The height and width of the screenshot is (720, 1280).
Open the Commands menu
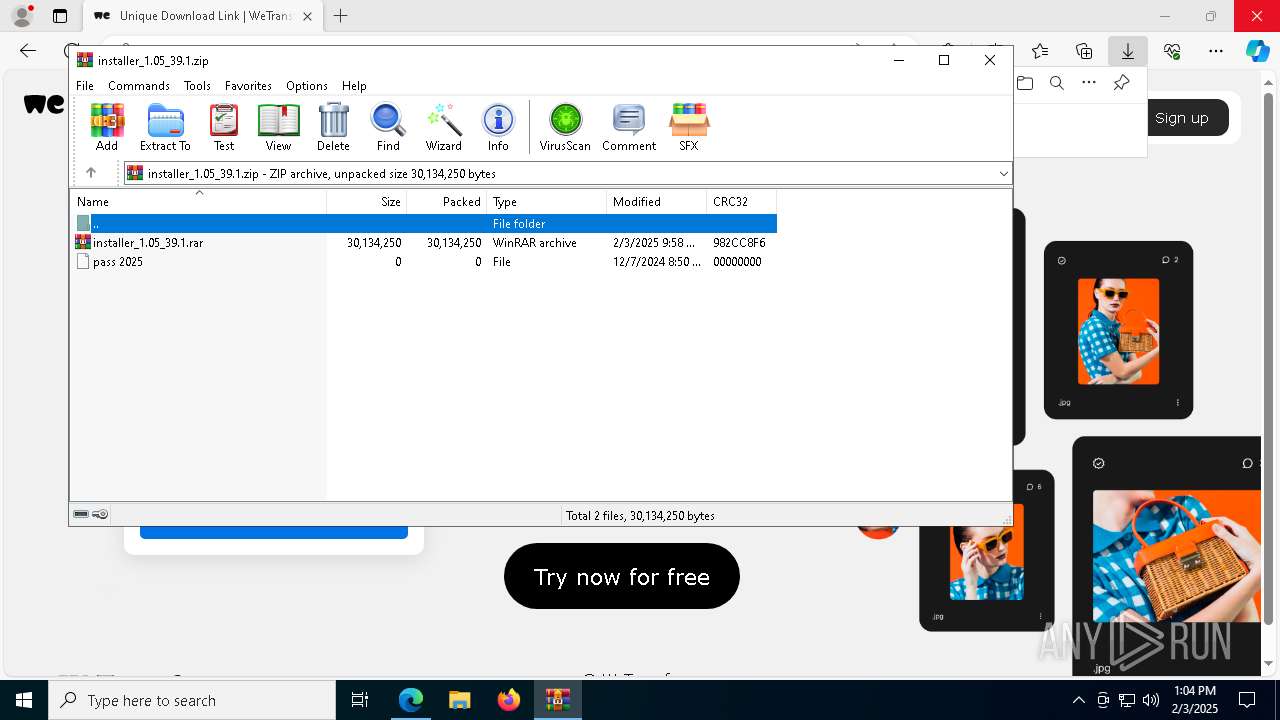139,86
